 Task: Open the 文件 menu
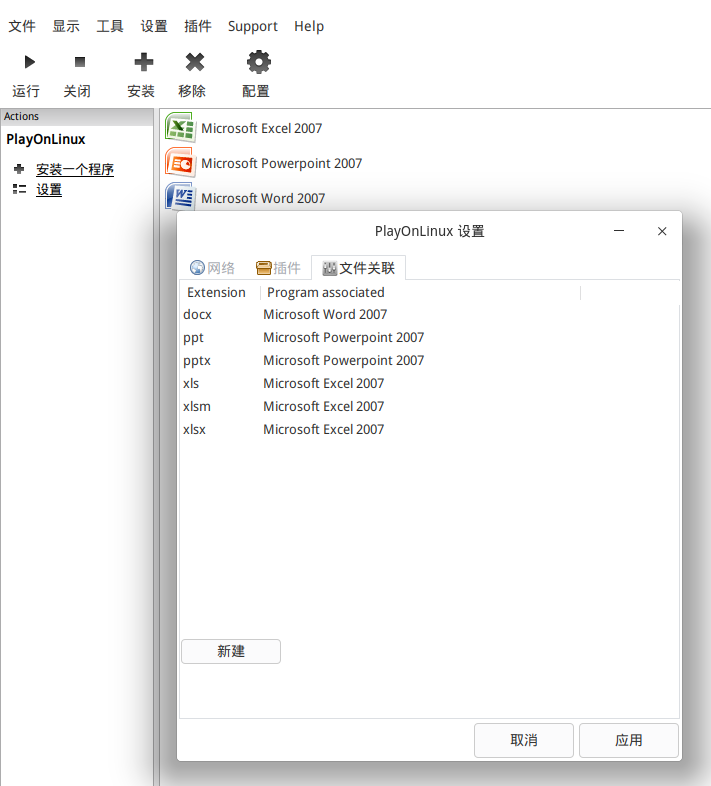coord(22,26)
